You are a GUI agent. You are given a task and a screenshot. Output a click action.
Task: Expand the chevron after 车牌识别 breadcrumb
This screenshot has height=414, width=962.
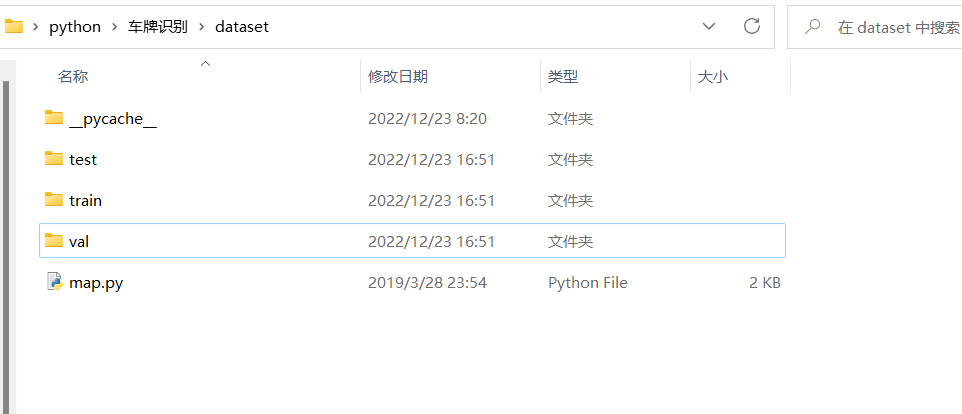201,27
